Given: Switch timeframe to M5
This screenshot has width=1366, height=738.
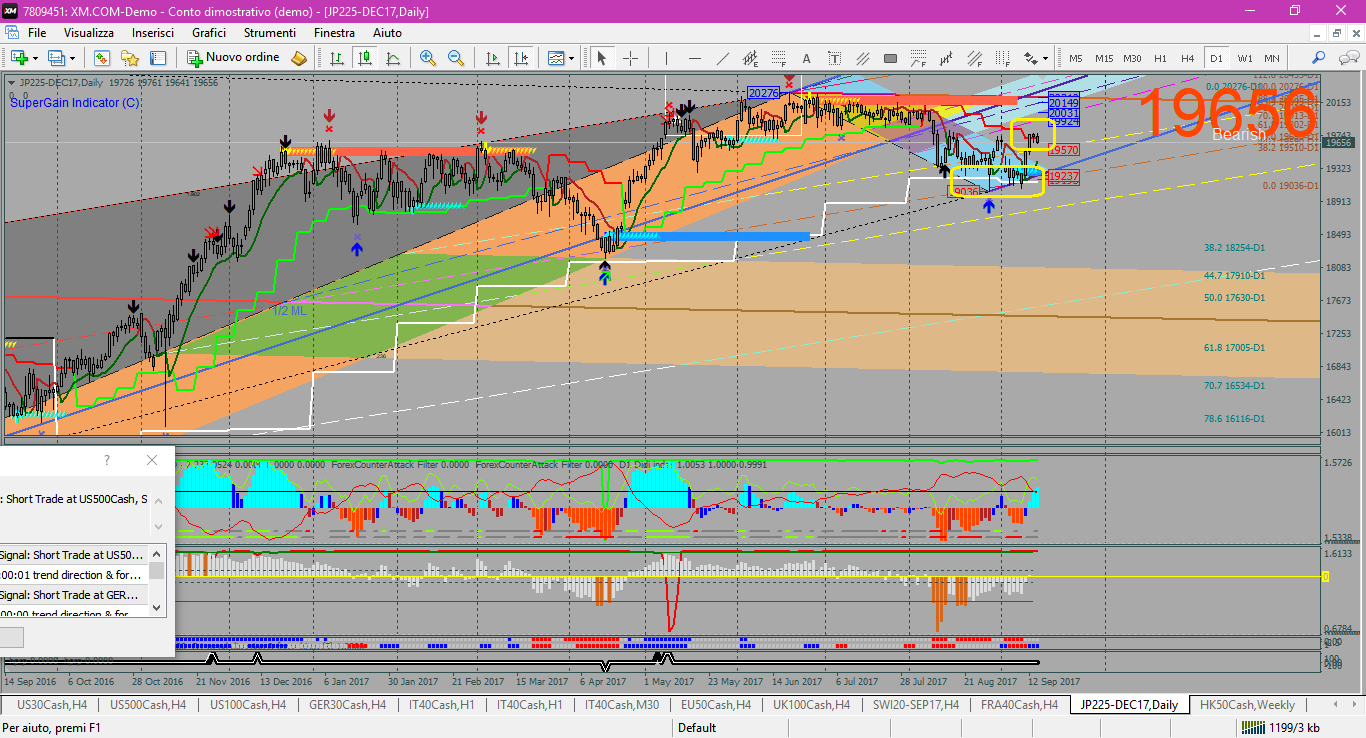Looking at the screenshot, I should pyautogui.click(x=1076, y=58).
